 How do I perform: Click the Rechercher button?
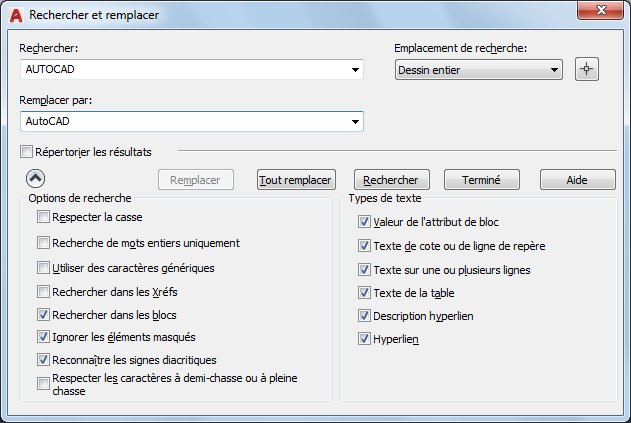pos(392,180)
